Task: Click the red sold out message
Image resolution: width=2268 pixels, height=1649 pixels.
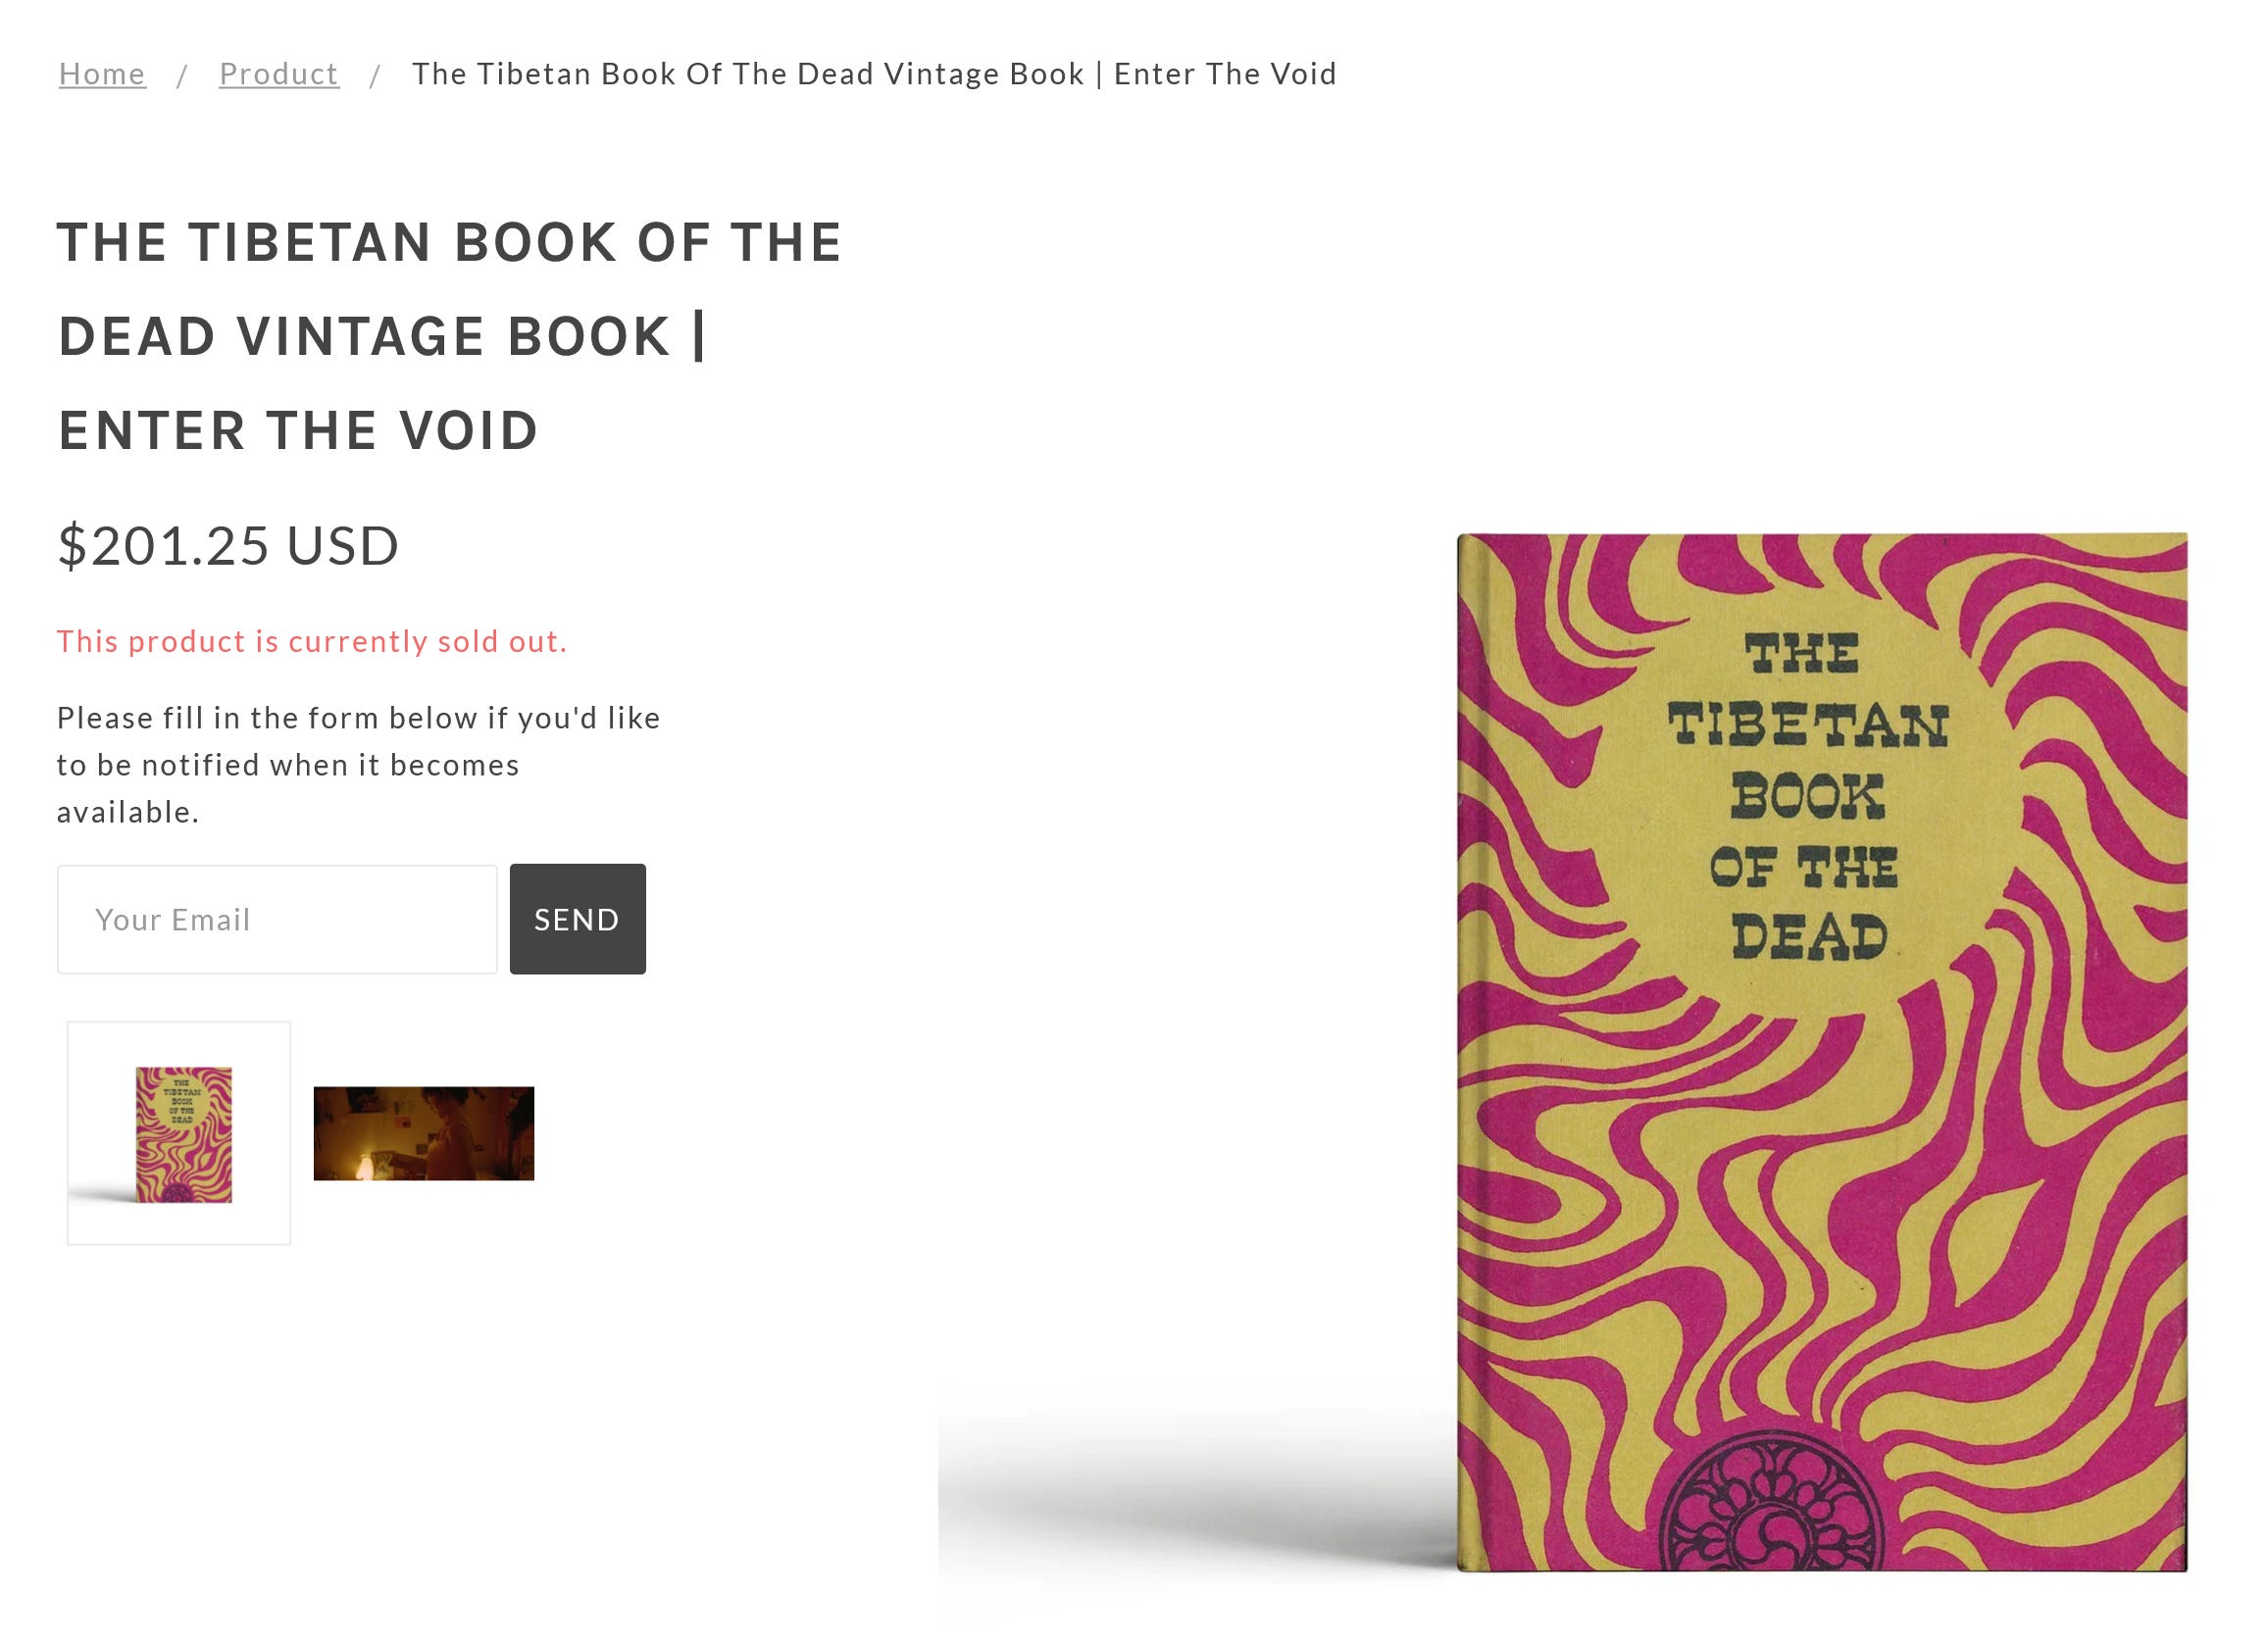Action: pos(312,641)
